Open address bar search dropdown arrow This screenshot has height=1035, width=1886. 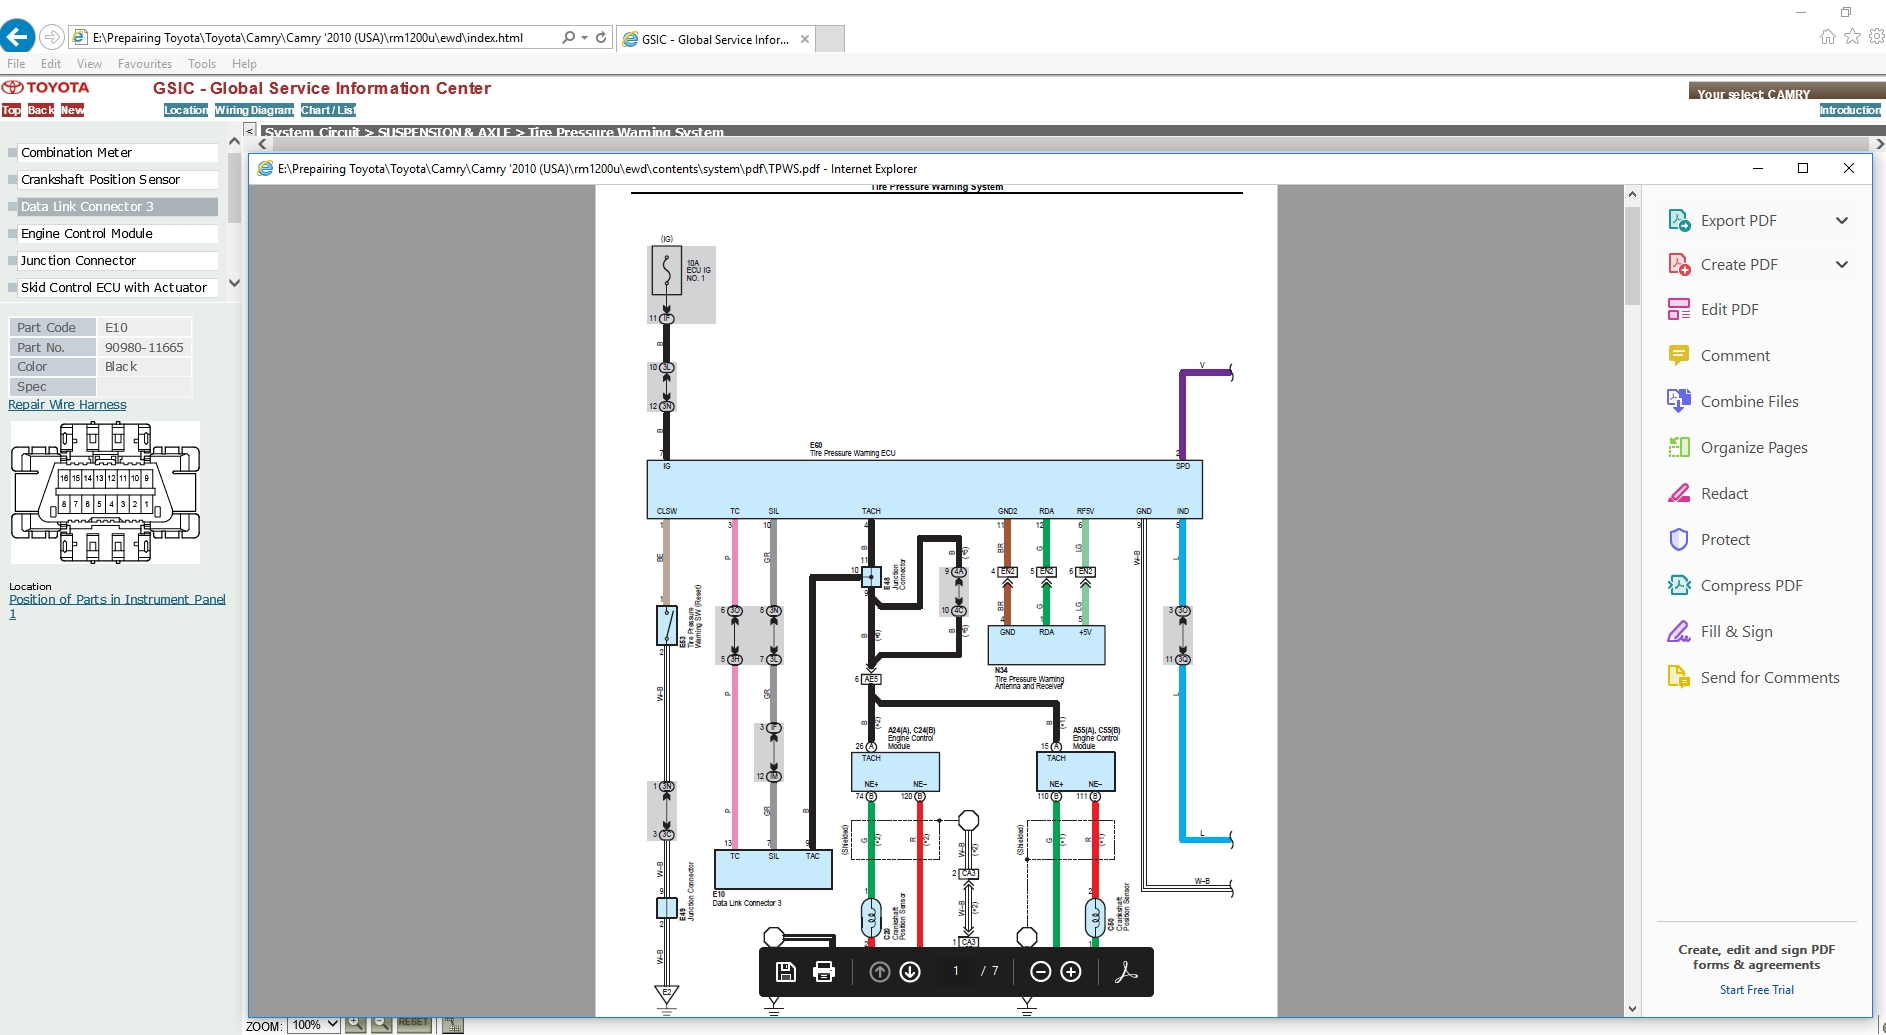pos(584,37)
